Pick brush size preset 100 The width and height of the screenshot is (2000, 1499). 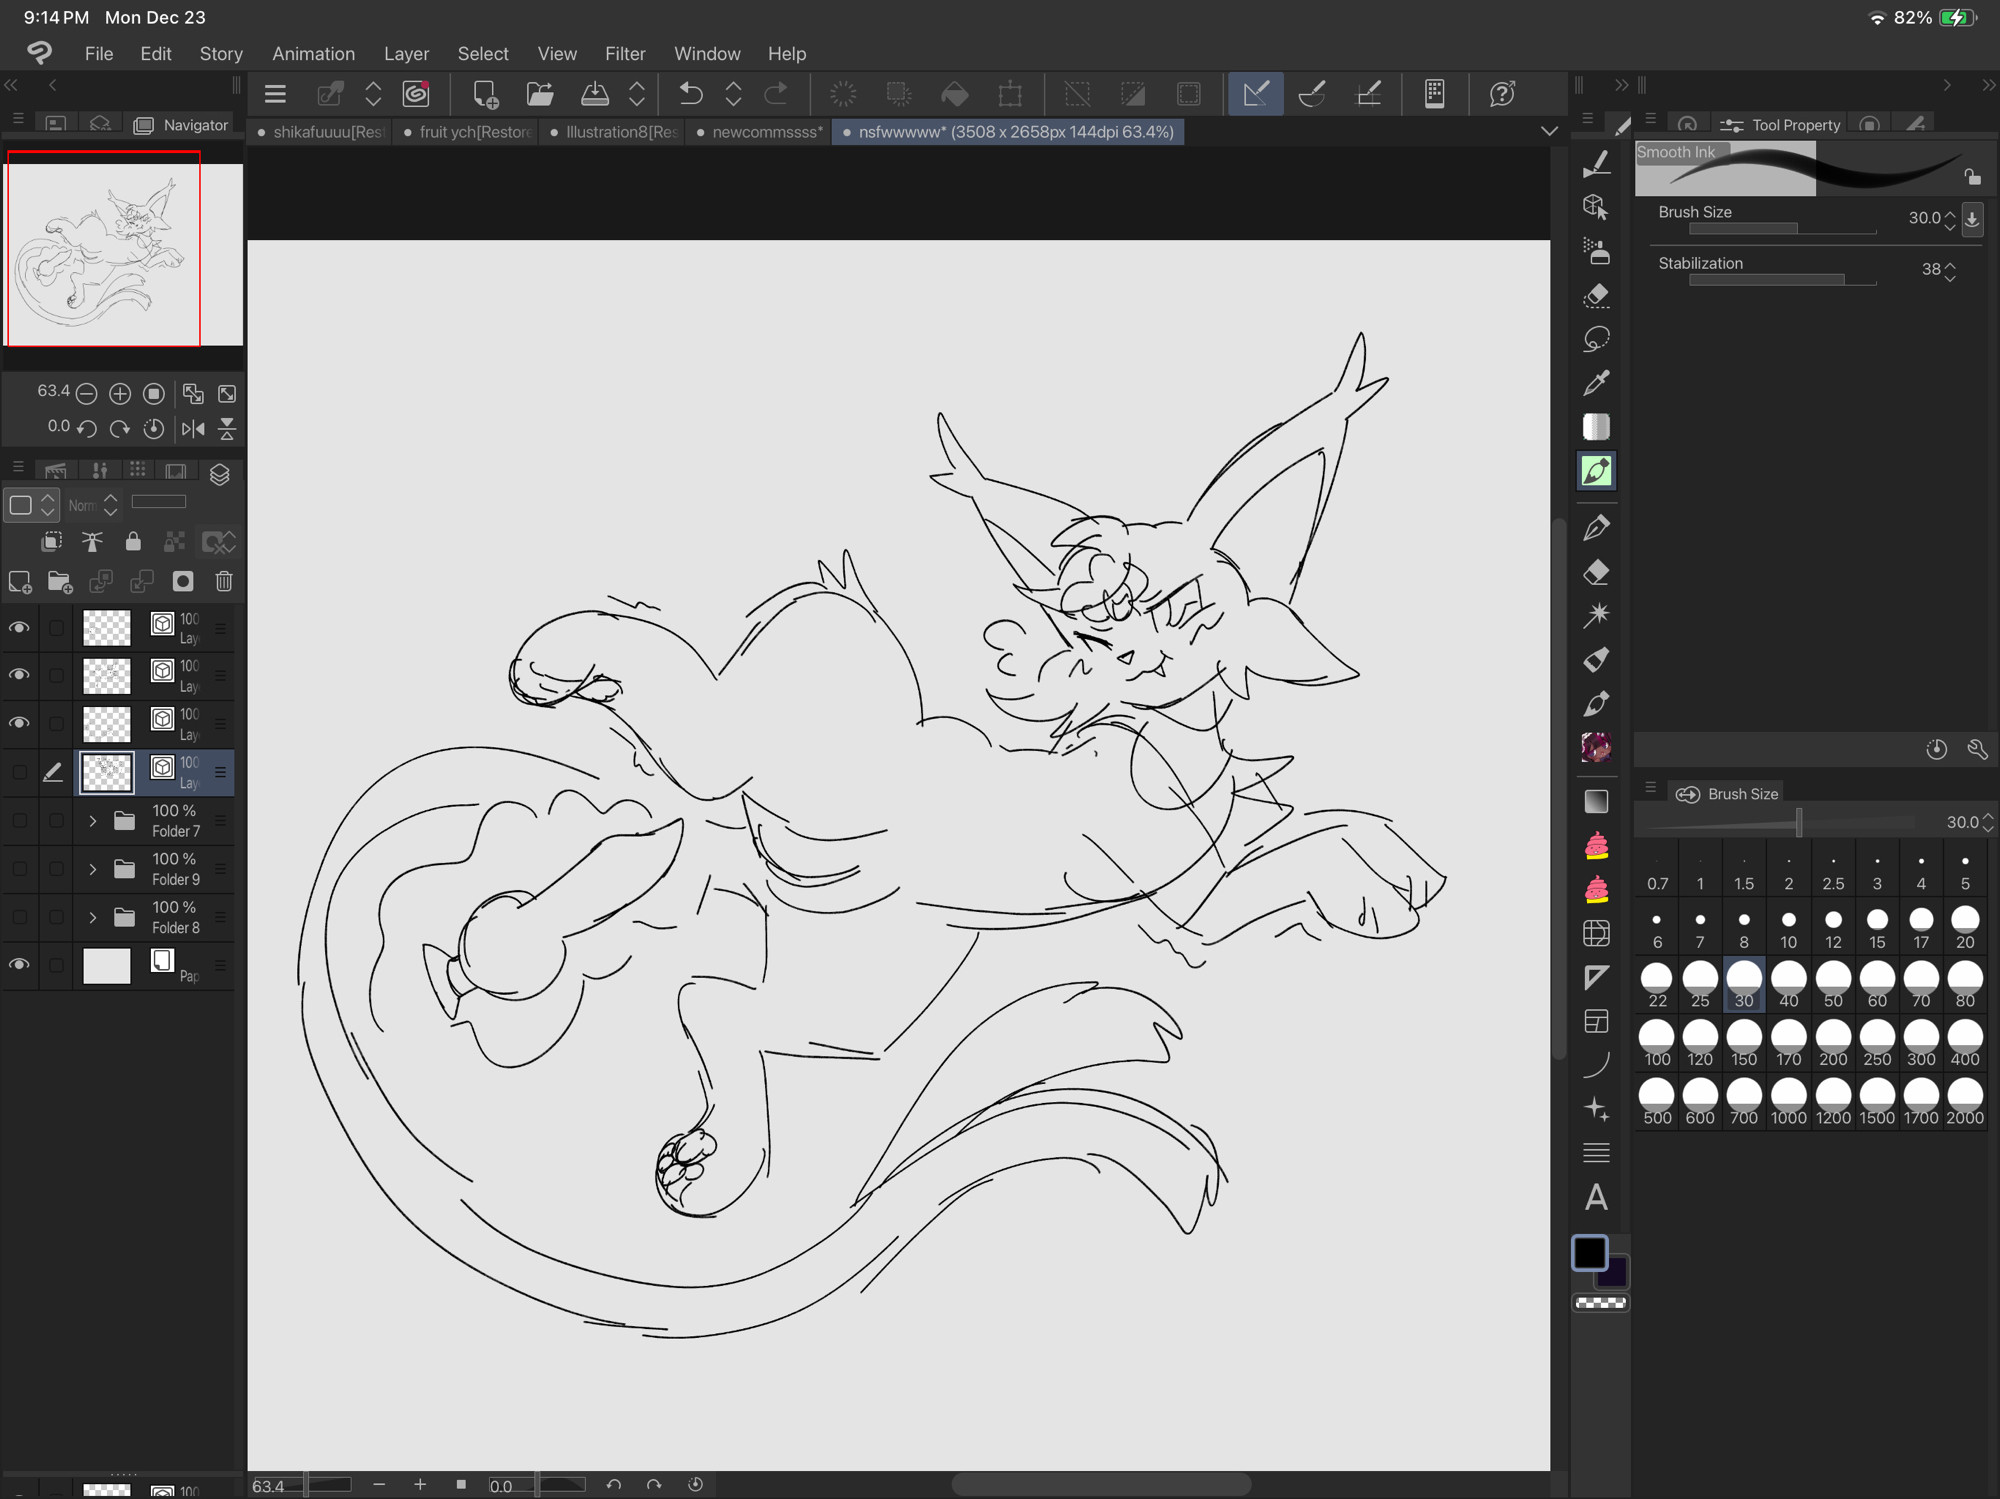tap(1657, 1043)
